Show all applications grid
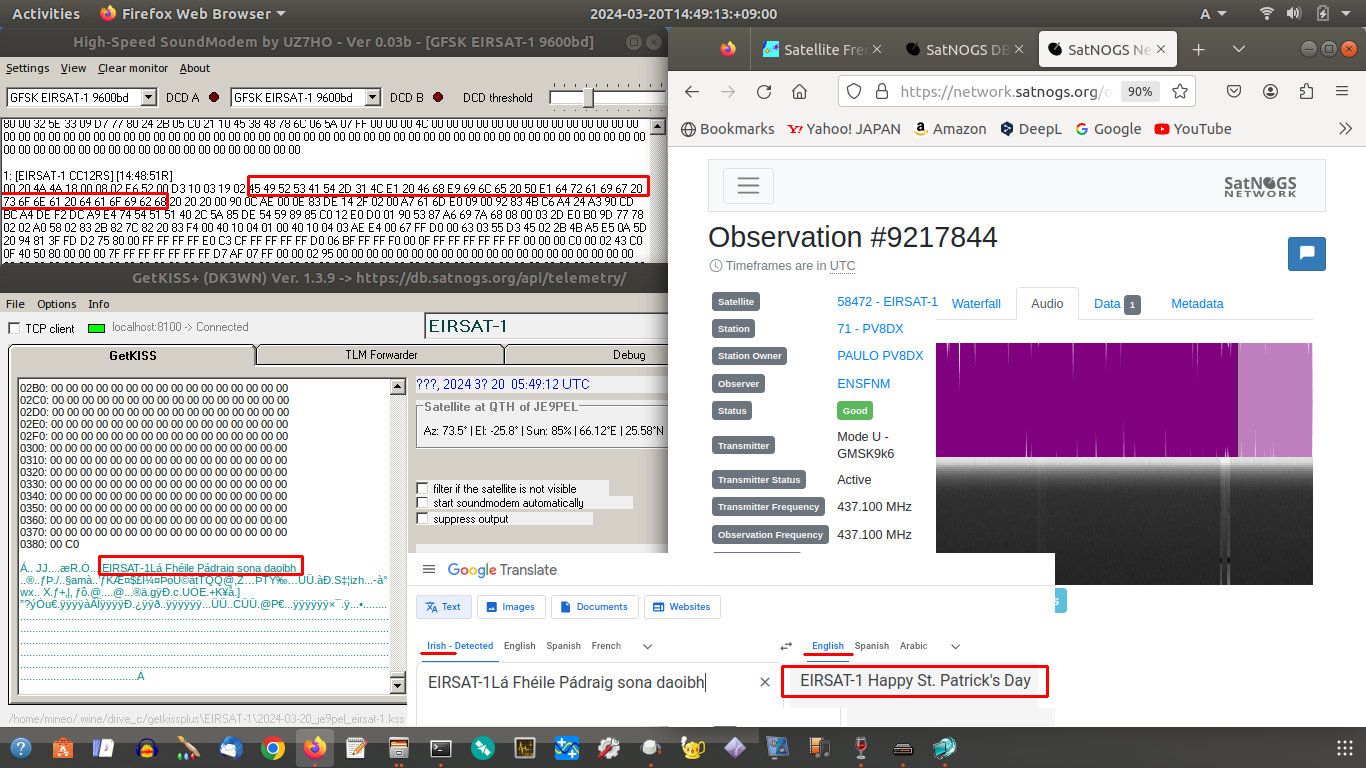 (x=1345, y=748)
